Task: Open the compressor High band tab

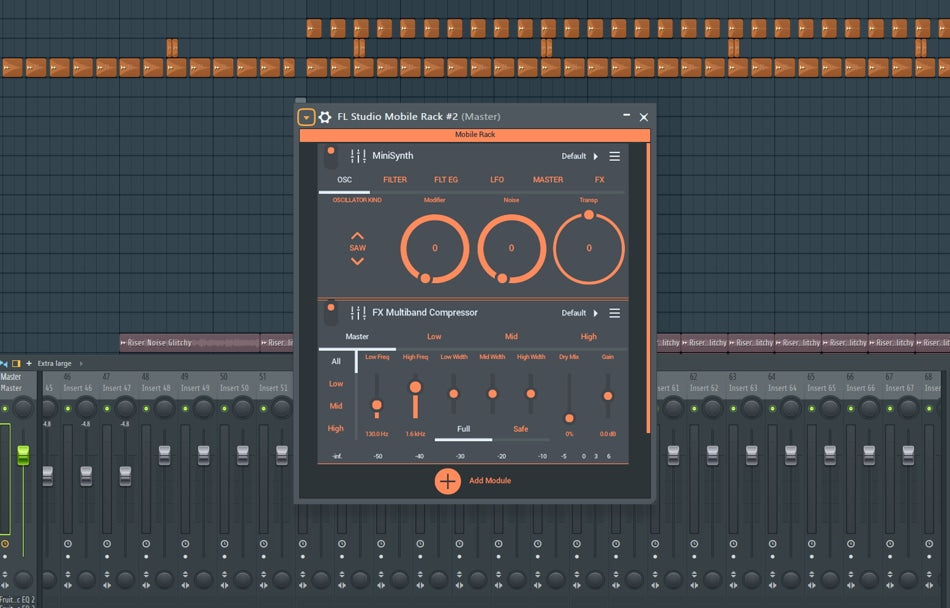Action: (588, 337)
